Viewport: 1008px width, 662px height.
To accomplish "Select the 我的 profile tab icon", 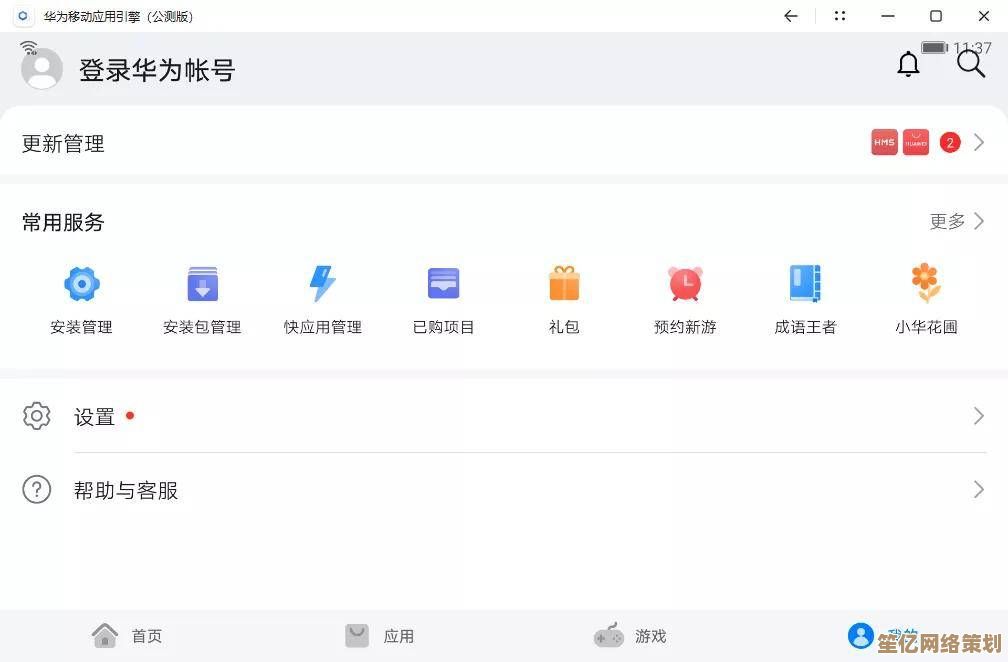I will 861,636.
